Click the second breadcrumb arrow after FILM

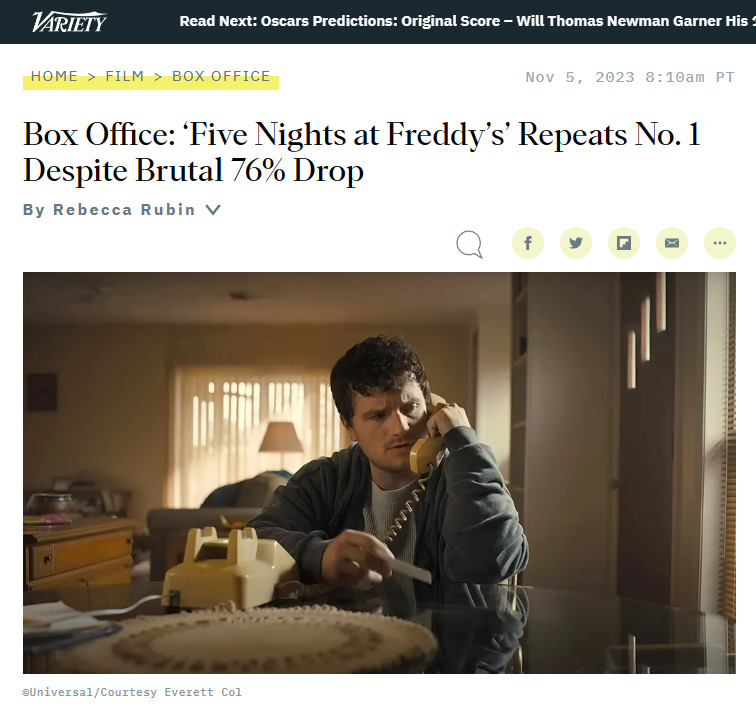(x=158, y=77)
